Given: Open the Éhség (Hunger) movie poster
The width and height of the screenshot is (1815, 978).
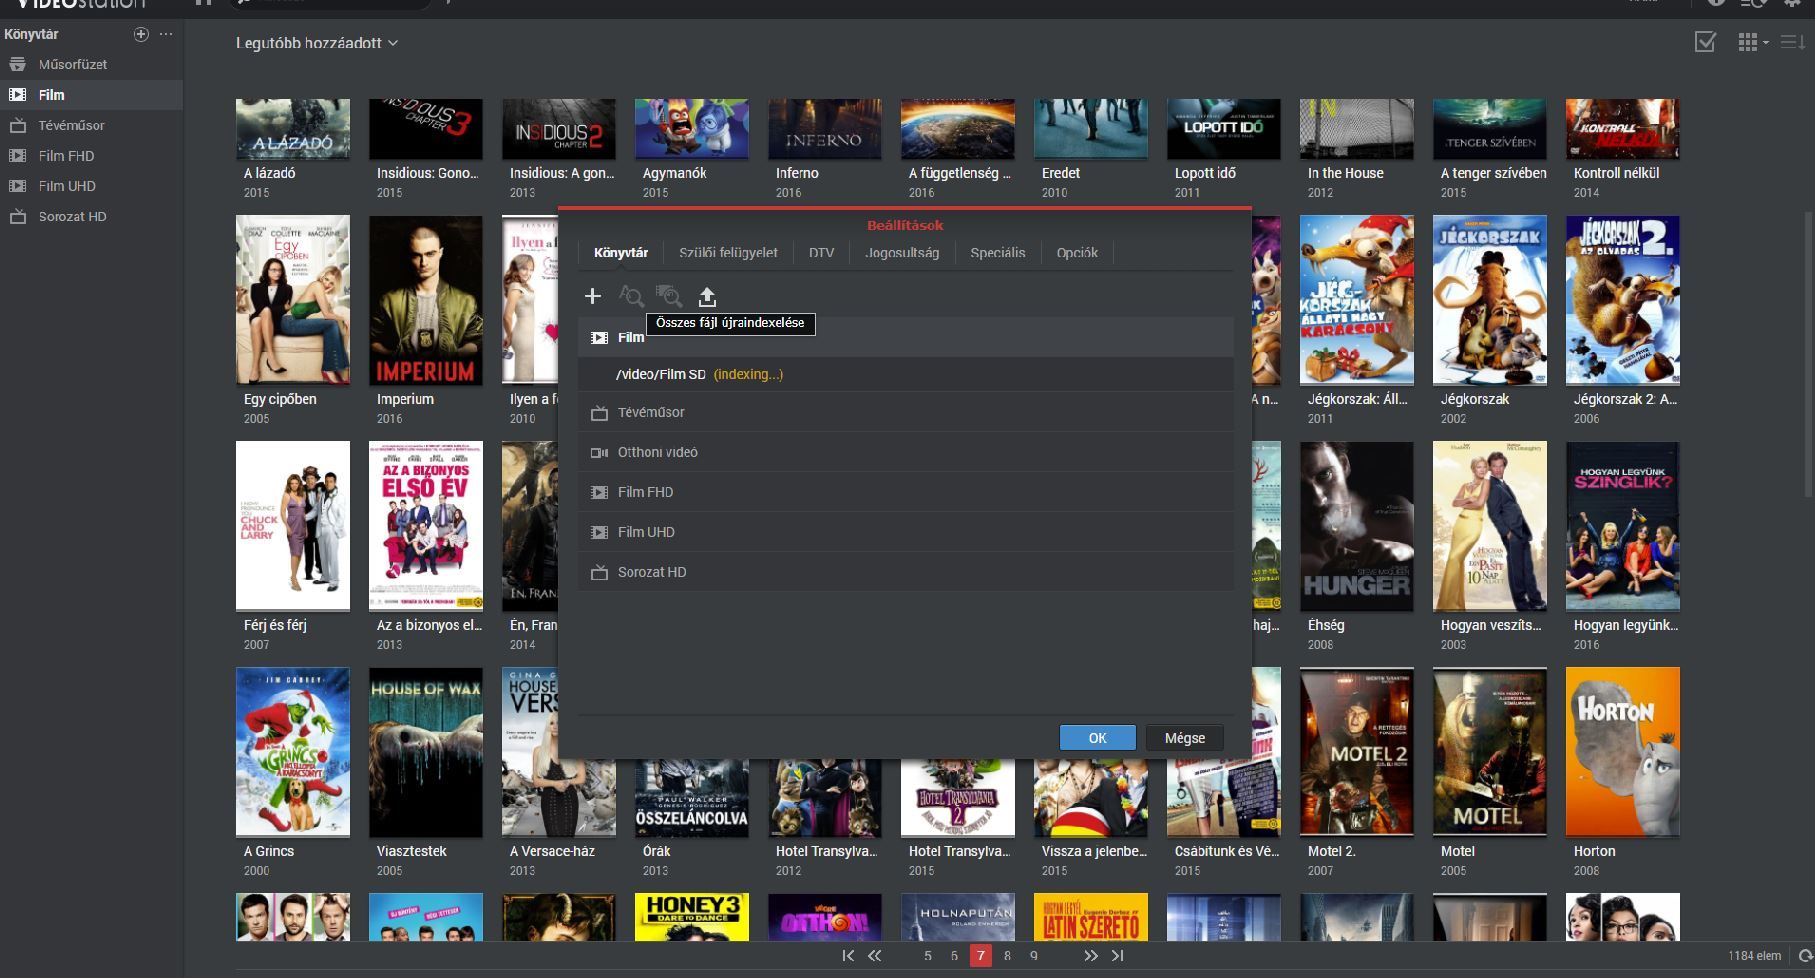Looking at the screenshot, I should 1357,526.
